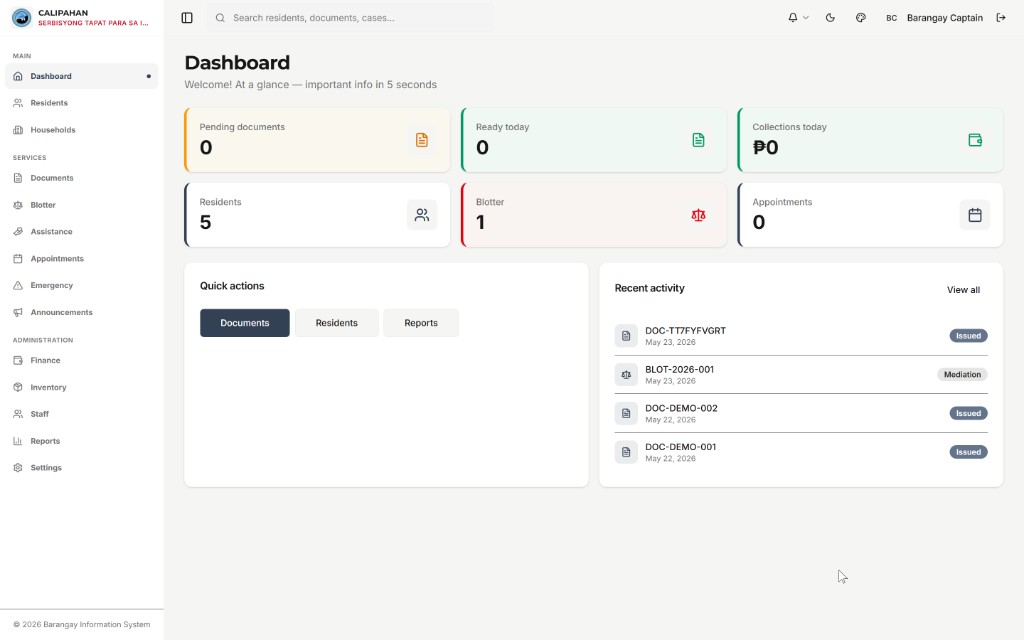The width and height of the screenshot is (1024, 640).
Task: Click the Settings gear icon
Action: 18,468
